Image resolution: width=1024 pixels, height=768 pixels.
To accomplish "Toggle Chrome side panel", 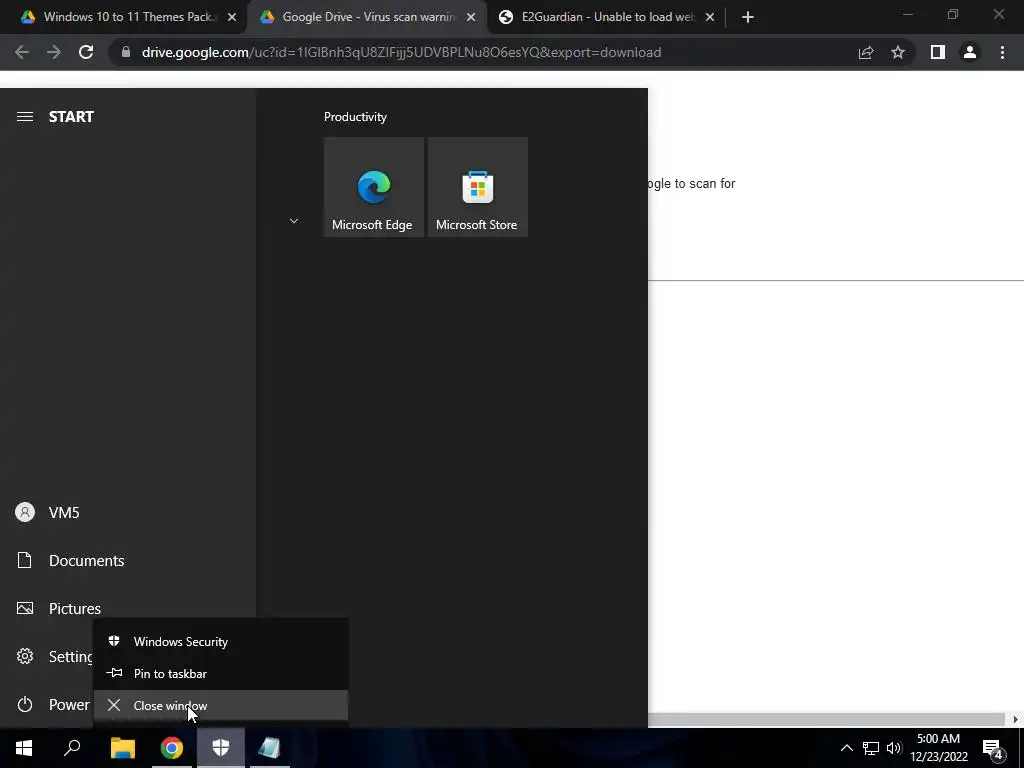I will 938,52.
